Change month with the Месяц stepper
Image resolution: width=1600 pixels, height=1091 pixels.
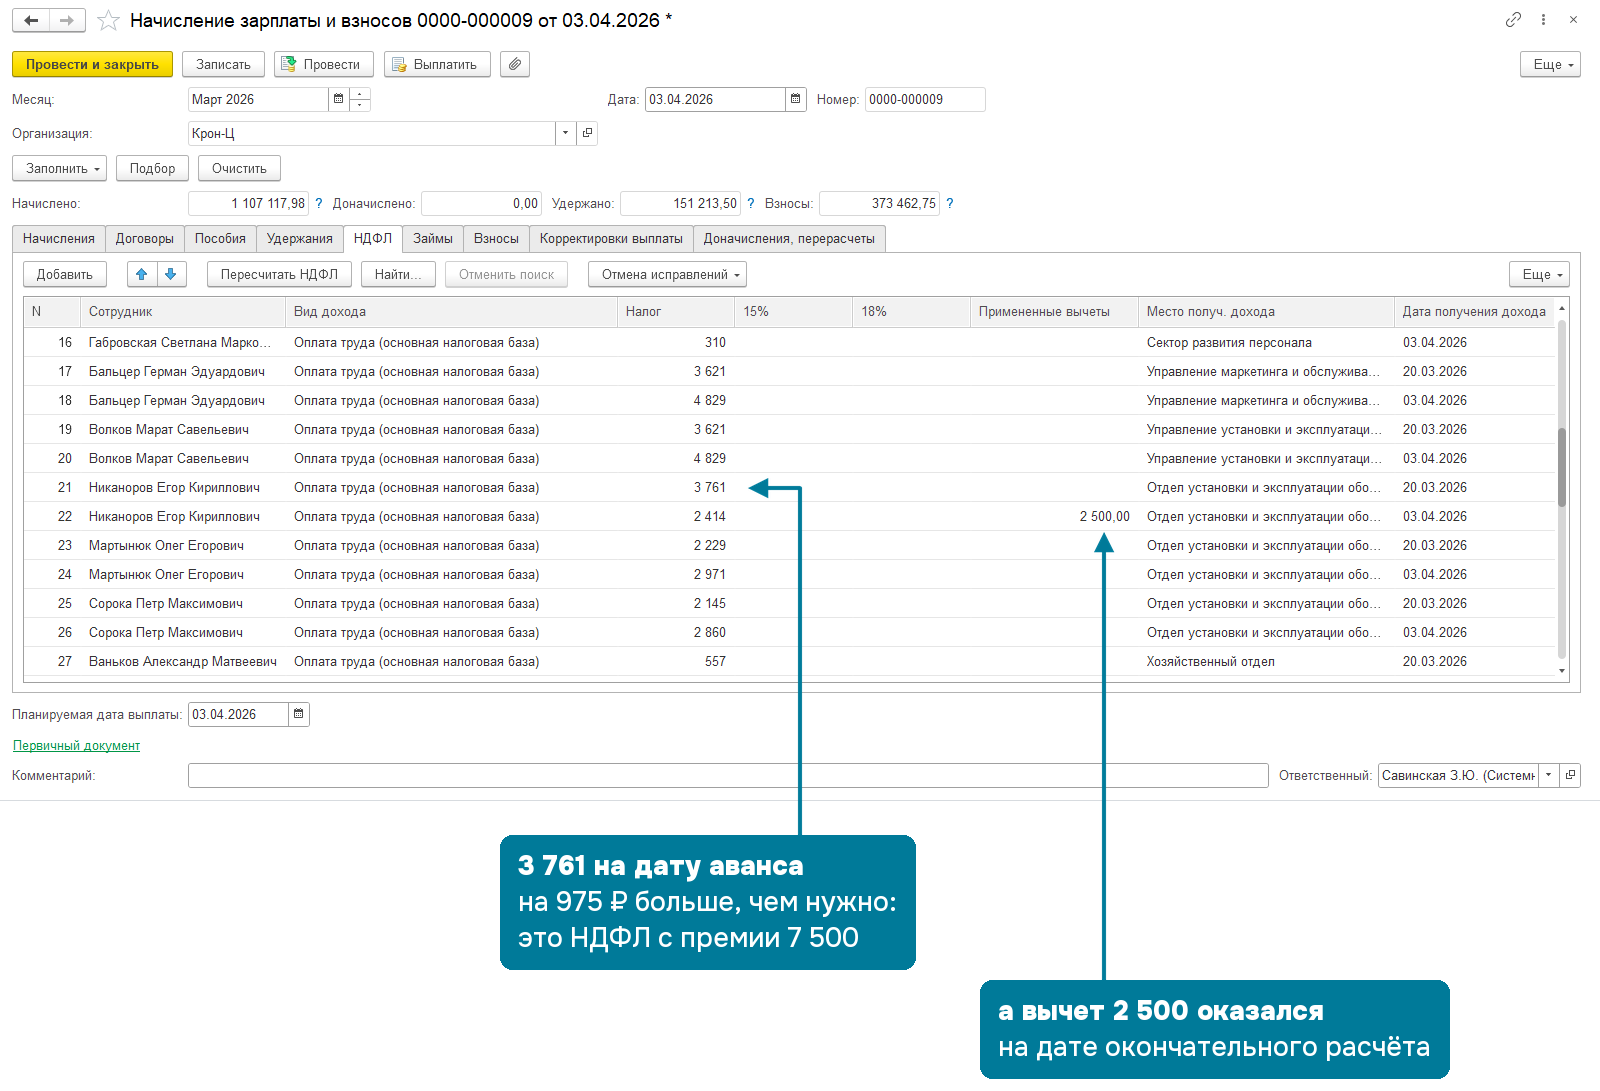(x=360, y=99)
